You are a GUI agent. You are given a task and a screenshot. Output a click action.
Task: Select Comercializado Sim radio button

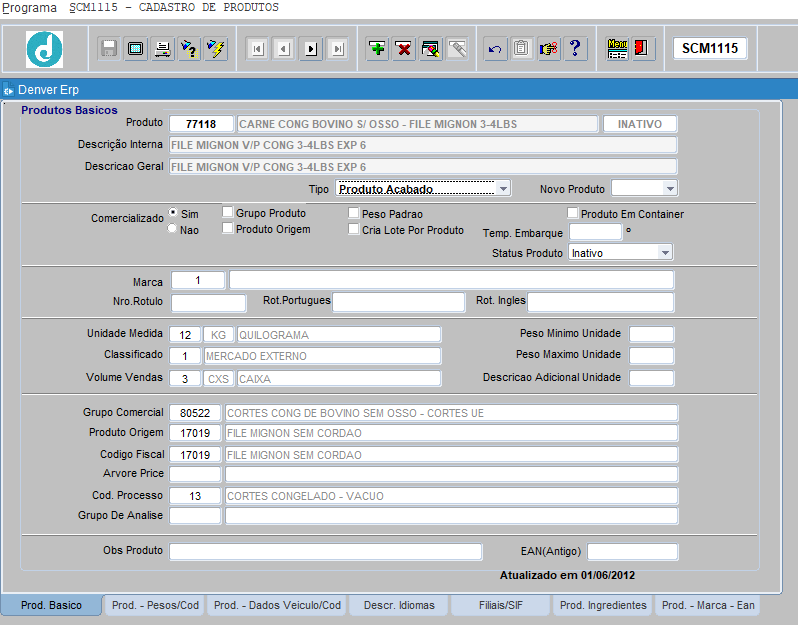coord(174,213)
